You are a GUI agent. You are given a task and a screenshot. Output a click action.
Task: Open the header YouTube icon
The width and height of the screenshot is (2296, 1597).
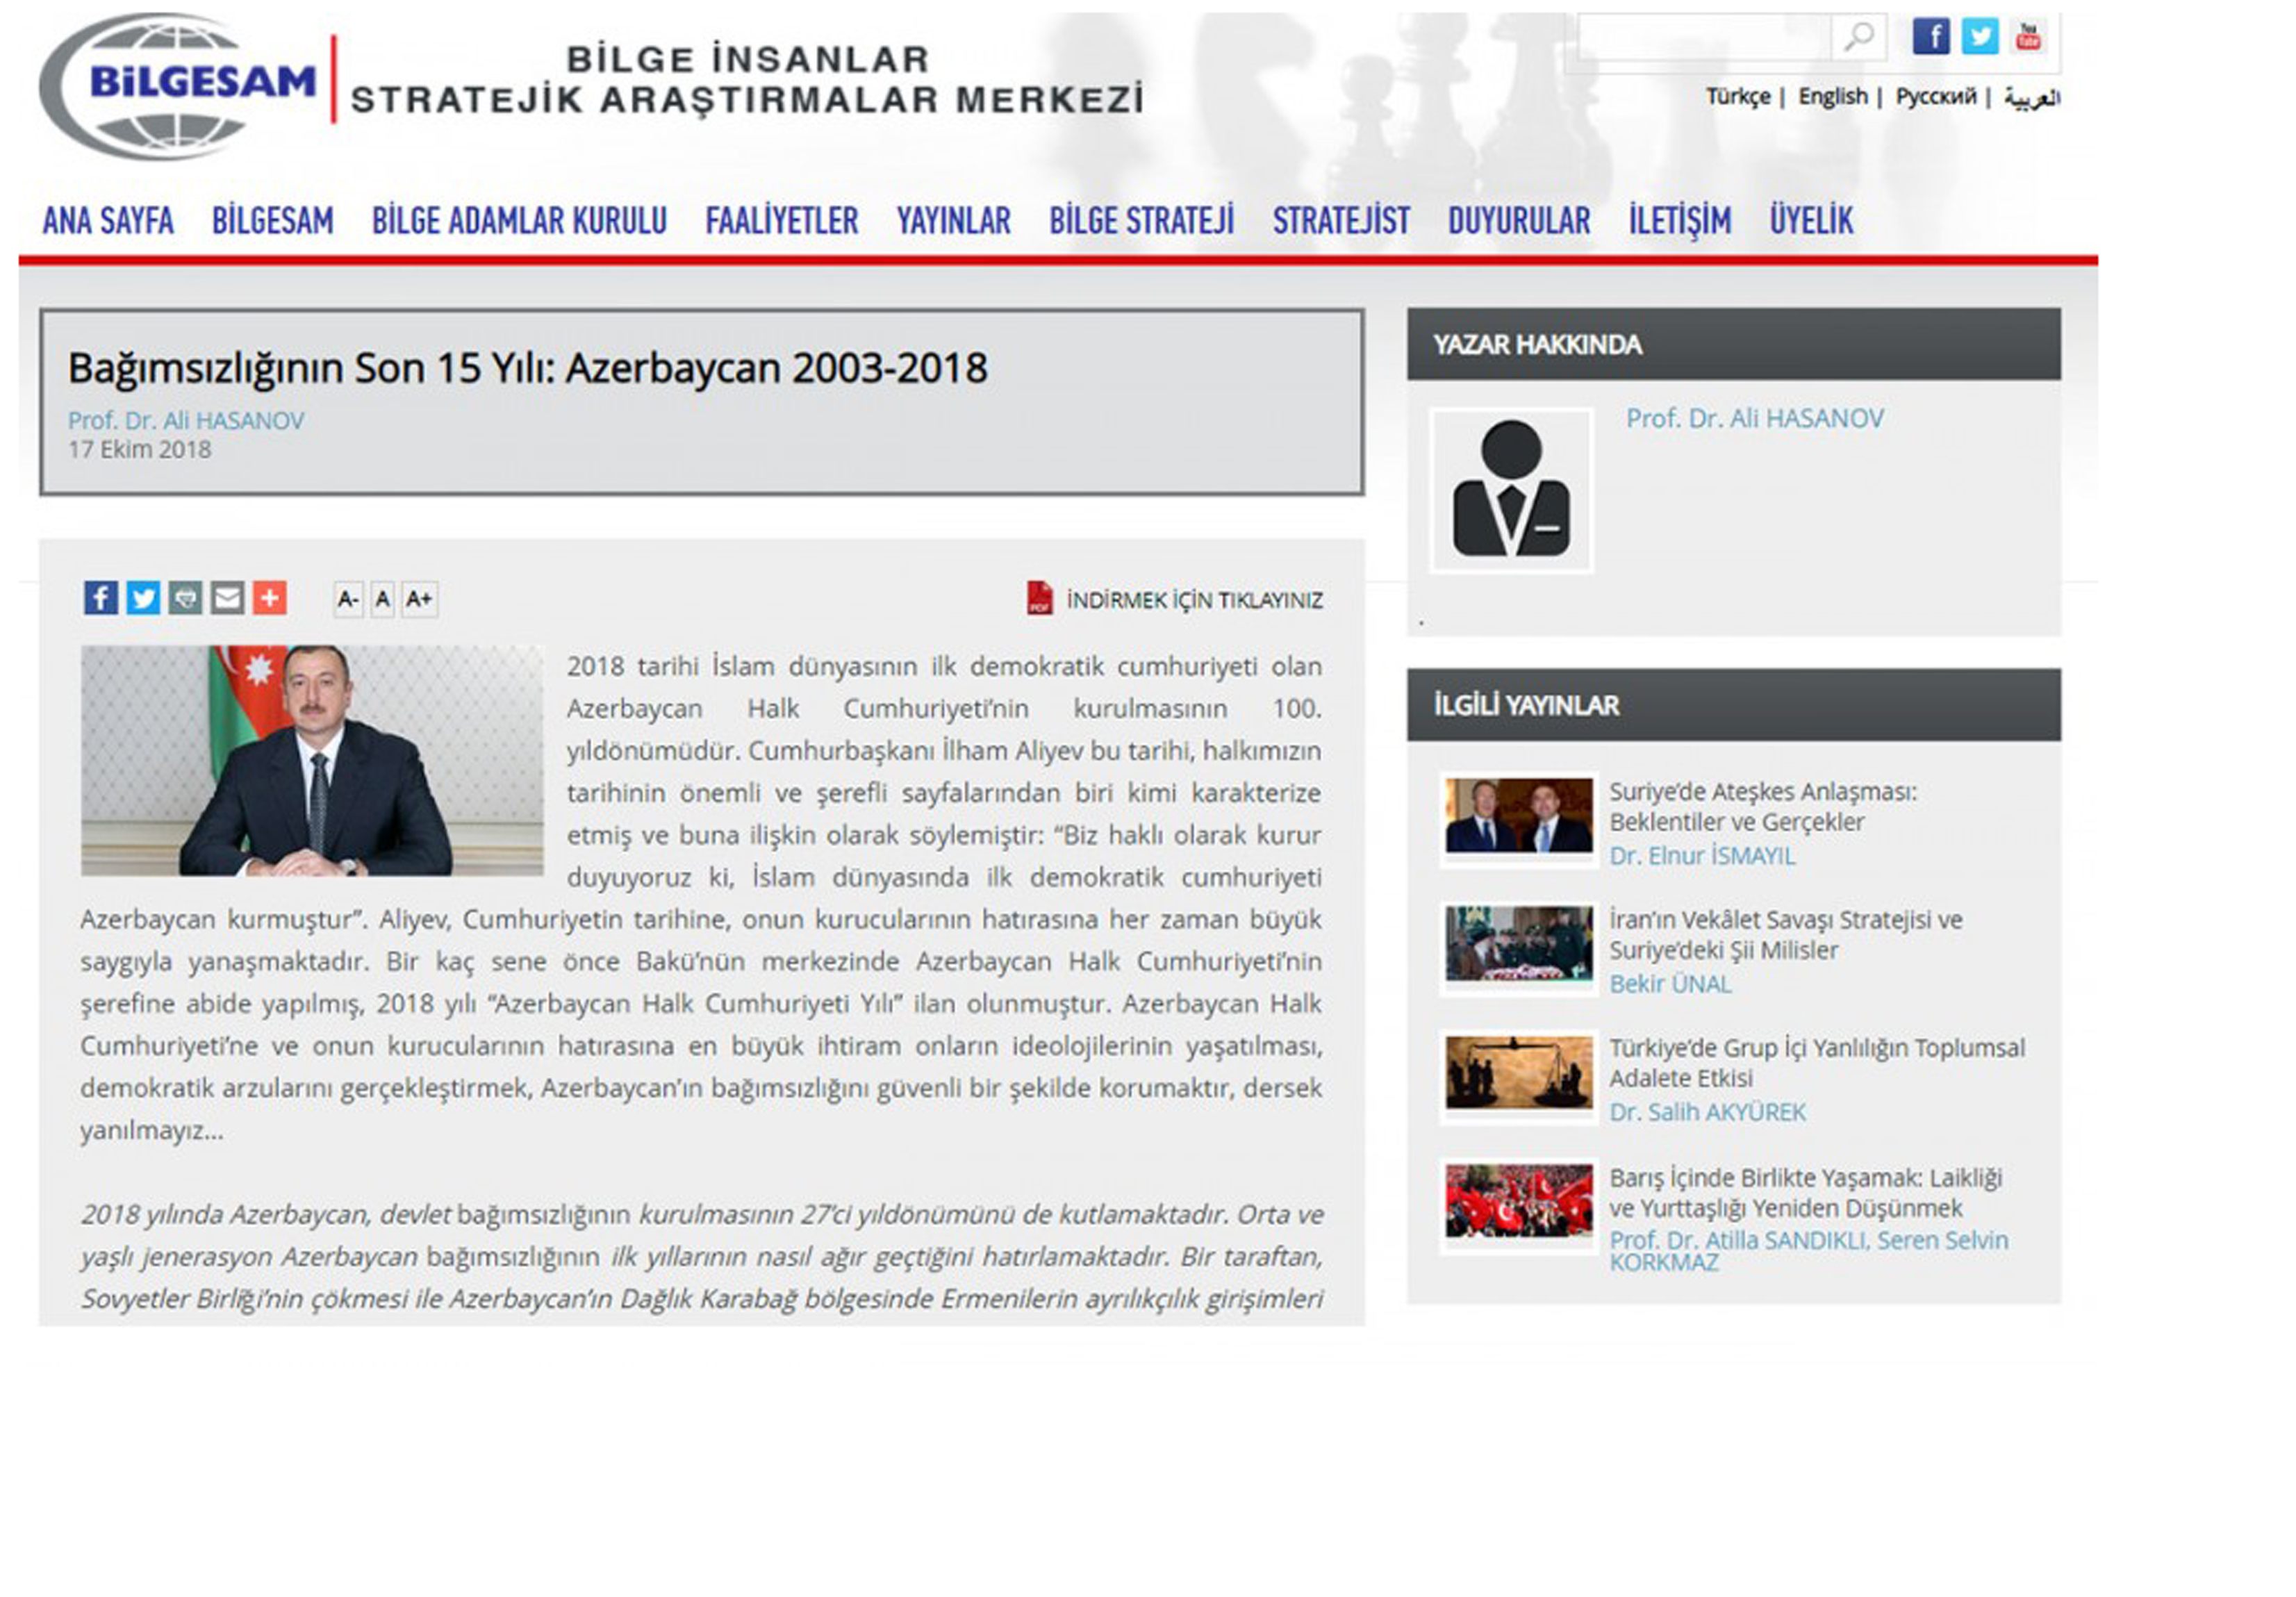click(x=2028, y=37)
